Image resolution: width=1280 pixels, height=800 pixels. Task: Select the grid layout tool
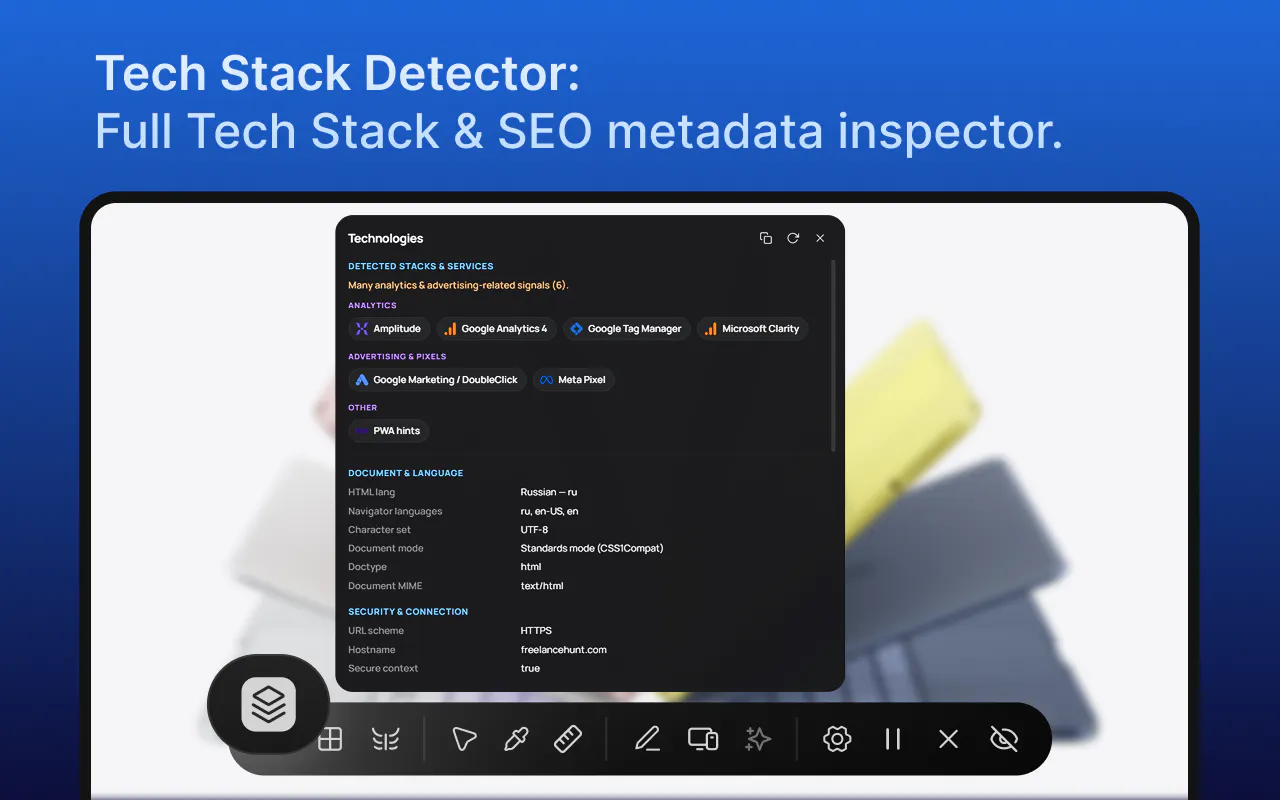330,739
